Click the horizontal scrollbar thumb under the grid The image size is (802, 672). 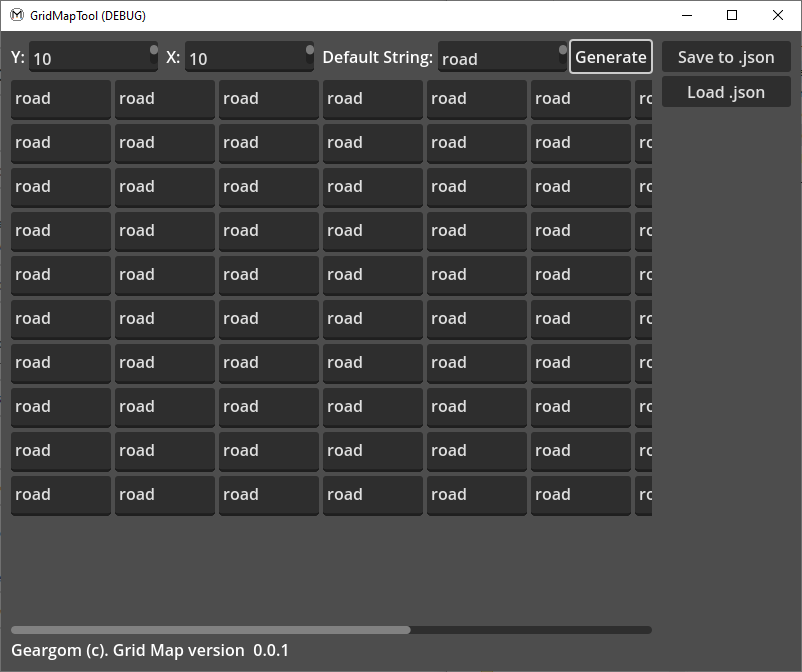click(211, 630)
